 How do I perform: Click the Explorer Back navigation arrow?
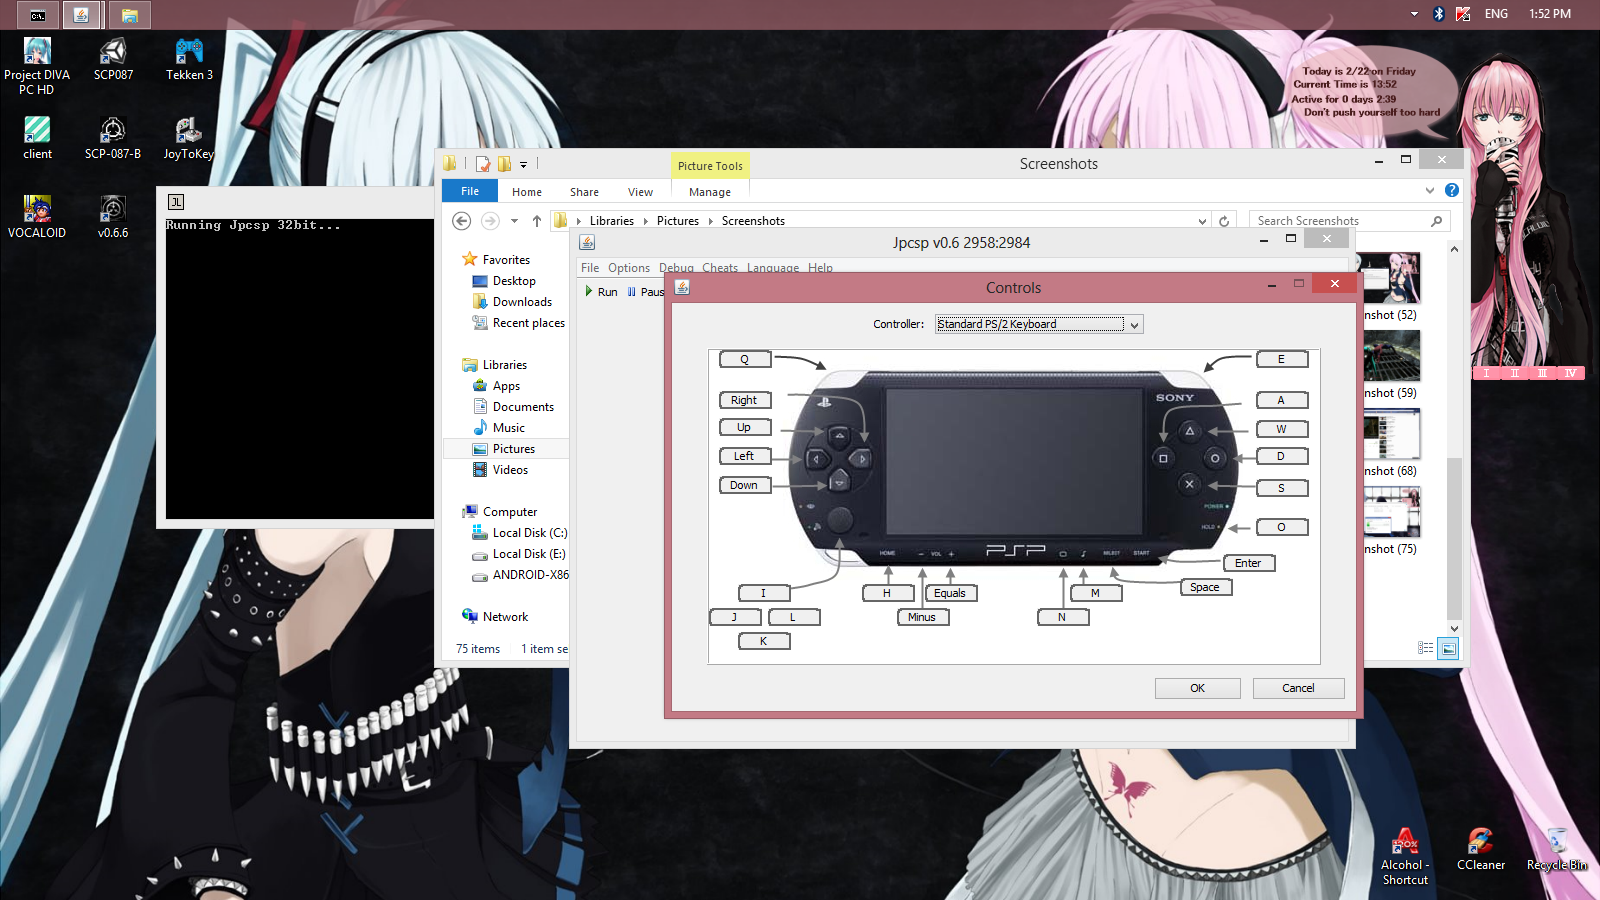pos(461,221)
